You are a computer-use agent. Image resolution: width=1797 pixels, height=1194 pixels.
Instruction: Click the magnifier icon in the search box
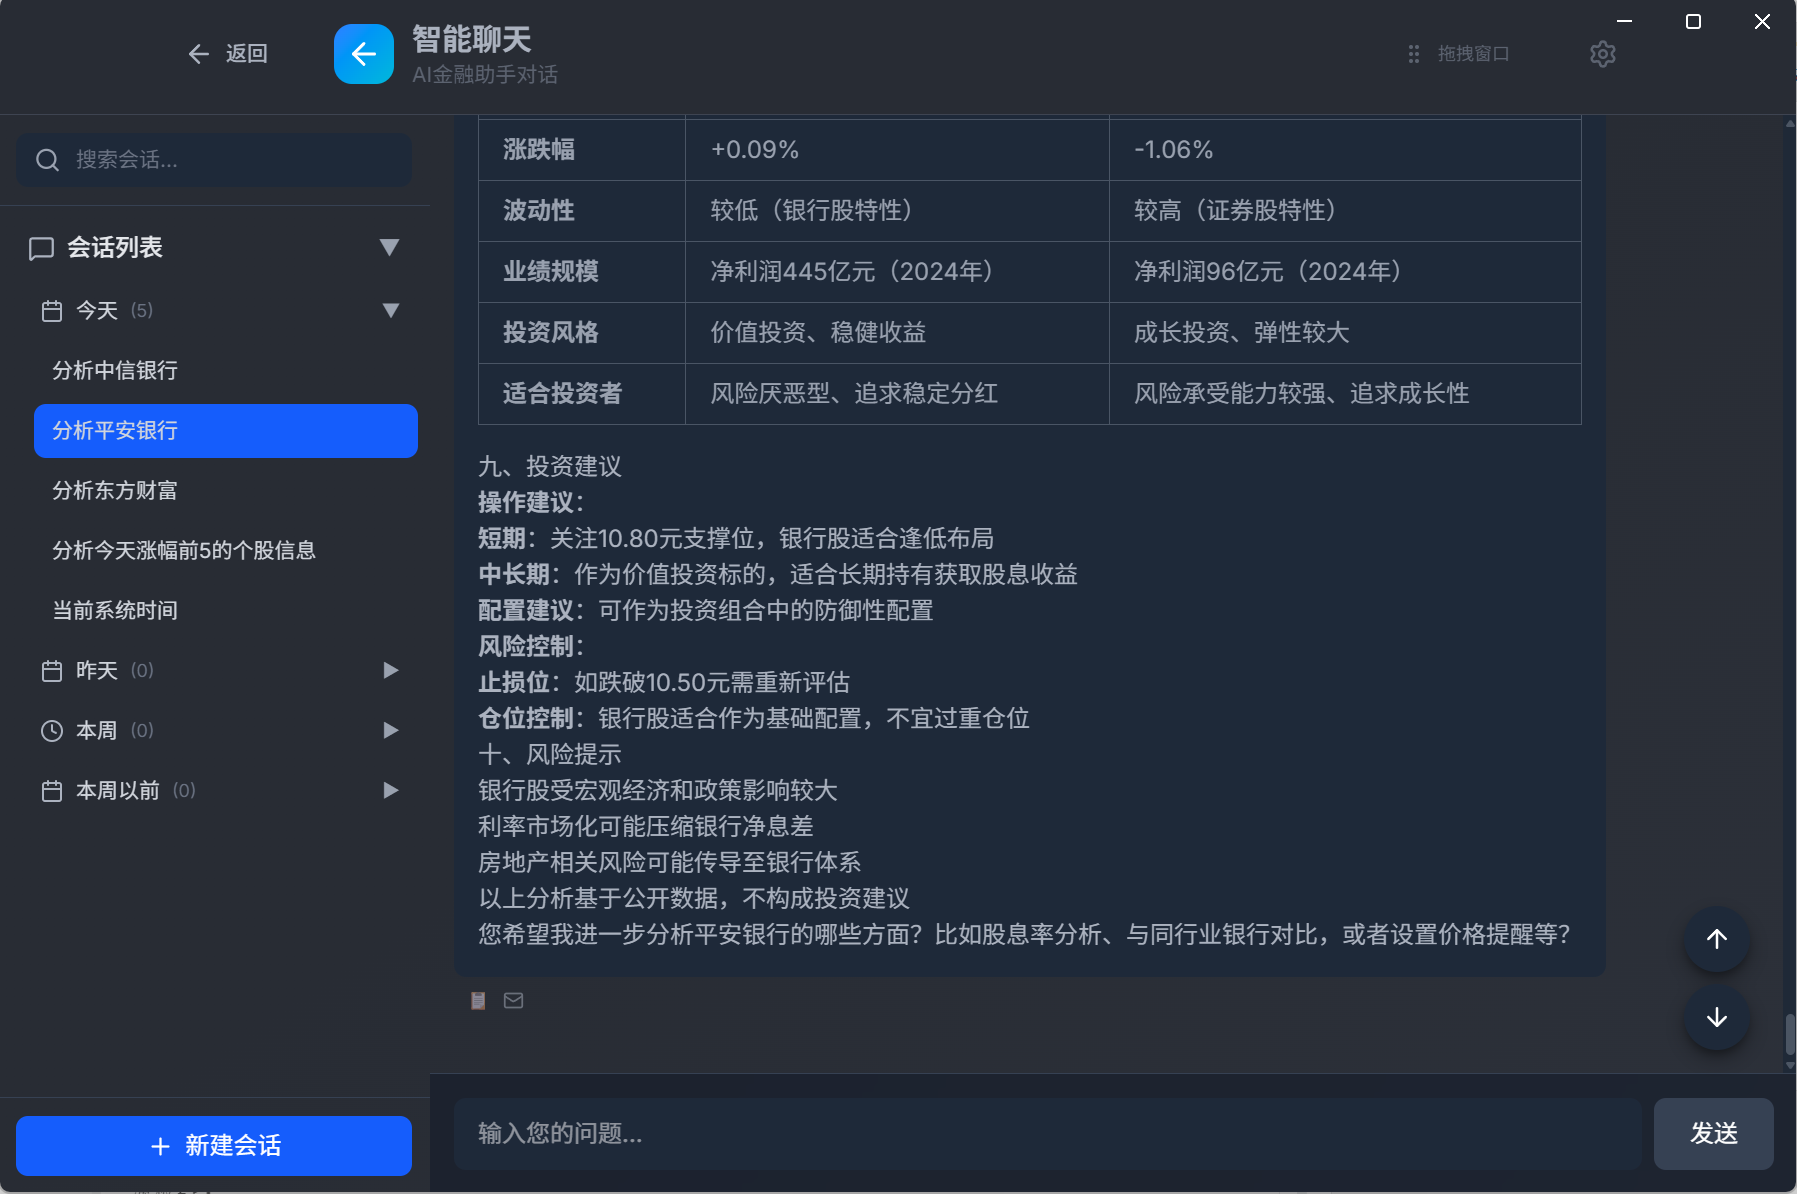coord(47,160)
